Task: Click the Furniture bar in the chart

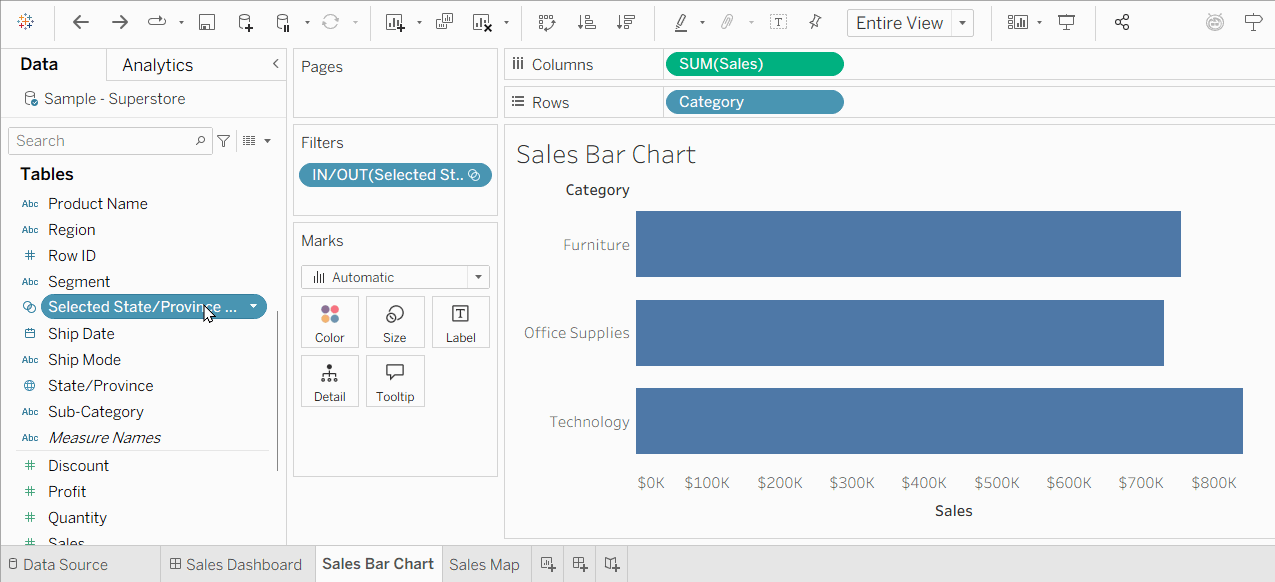Action: tap(908, 244)
